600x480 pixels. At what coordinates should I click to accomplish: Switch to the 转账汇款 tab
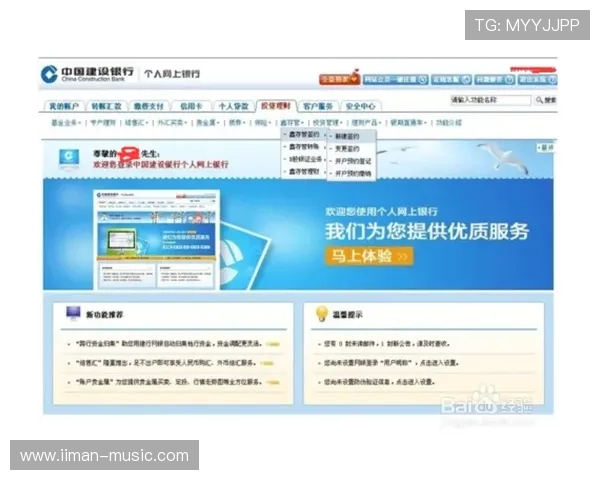106,106
